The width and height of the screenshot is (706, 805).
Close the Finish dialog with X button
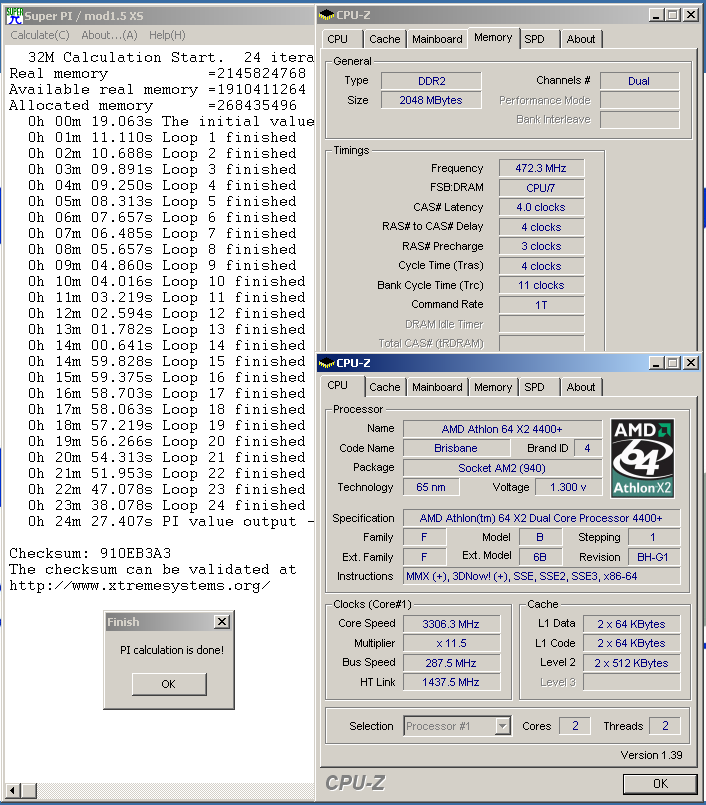[221, 622]
